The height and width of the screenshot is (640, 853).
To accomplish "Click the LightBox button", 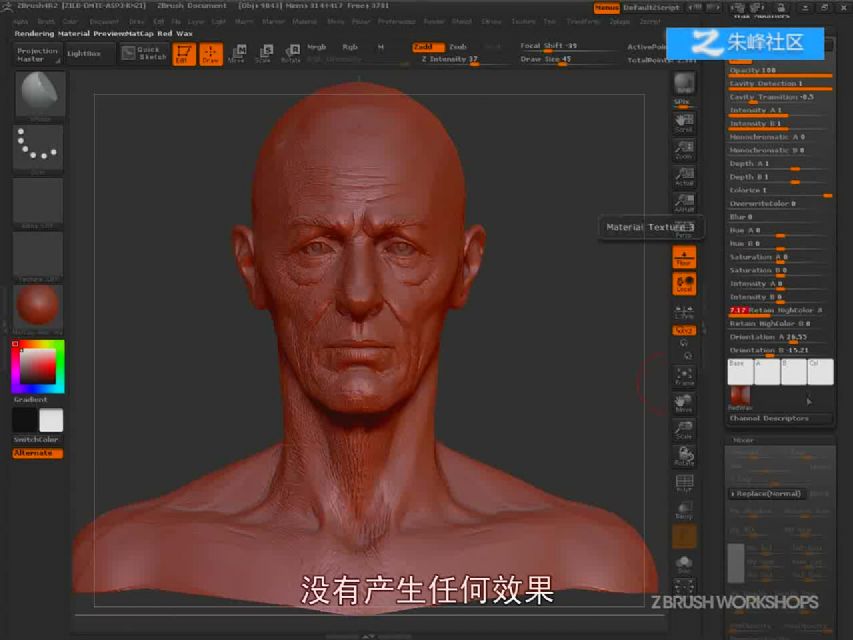I will 90,54.
